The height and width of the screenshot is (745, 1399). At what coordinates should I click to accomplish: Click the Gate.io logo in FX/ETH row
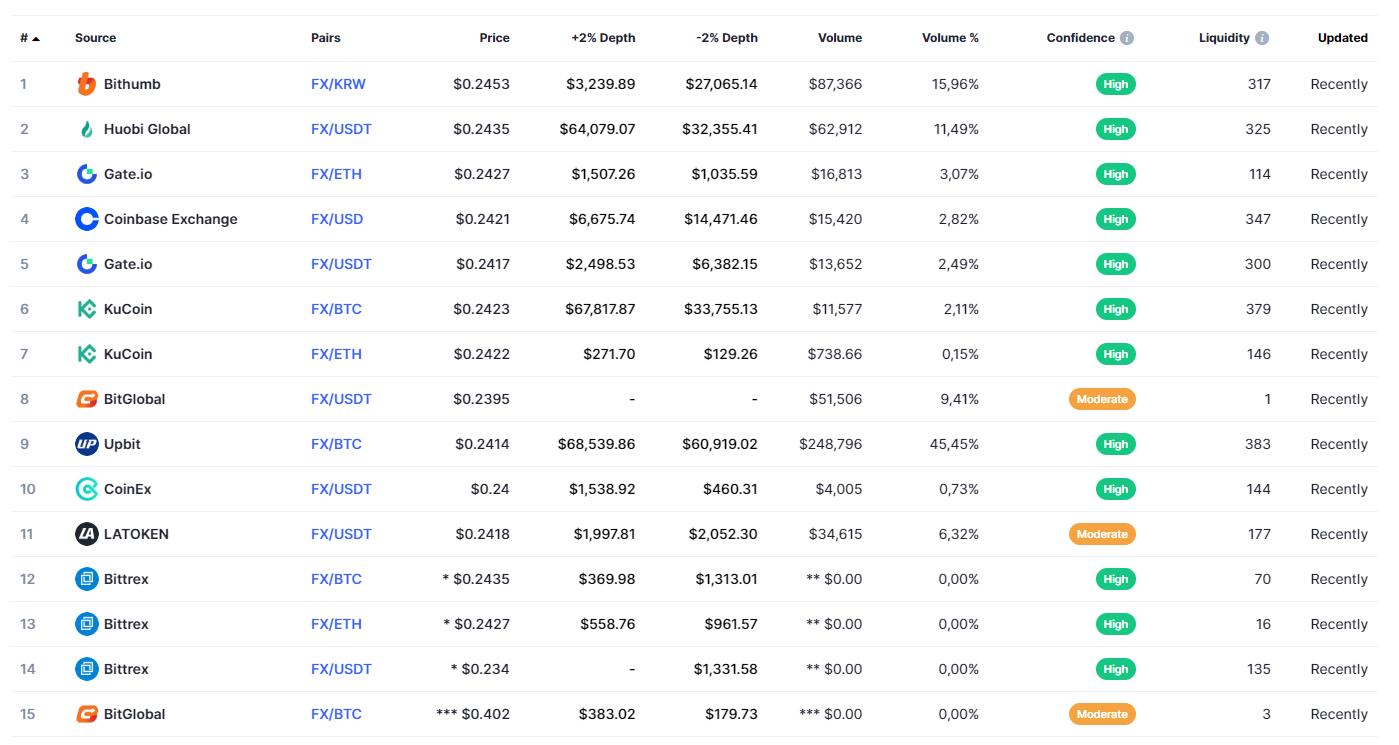click(x=87, y=174)
